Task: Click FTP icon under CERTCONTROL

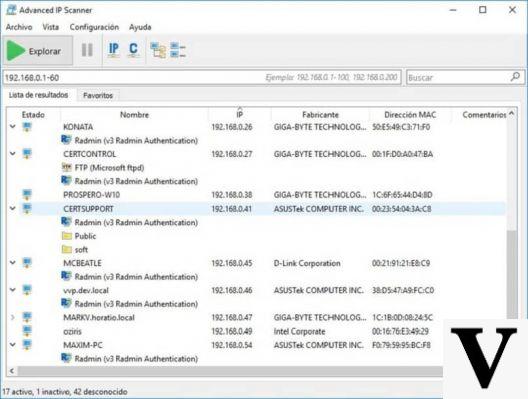Action: point(67,167)
